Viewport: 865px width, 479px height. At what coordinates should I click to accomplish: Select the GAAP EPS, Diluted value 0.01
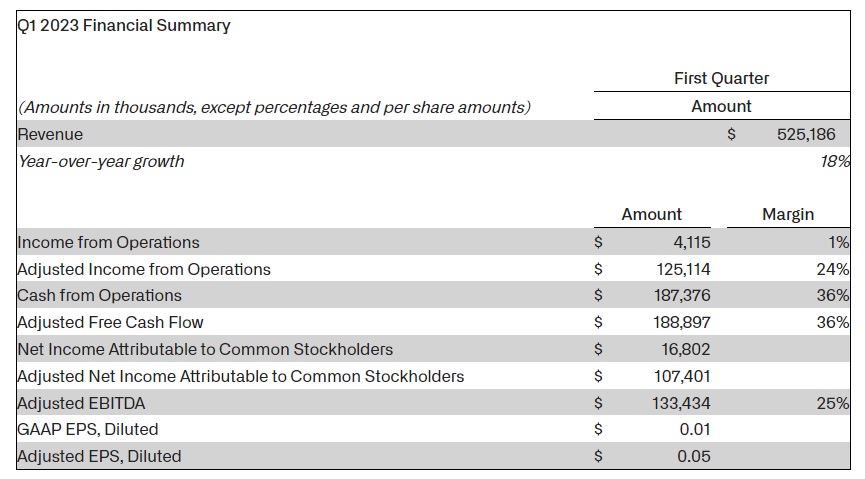695,429
